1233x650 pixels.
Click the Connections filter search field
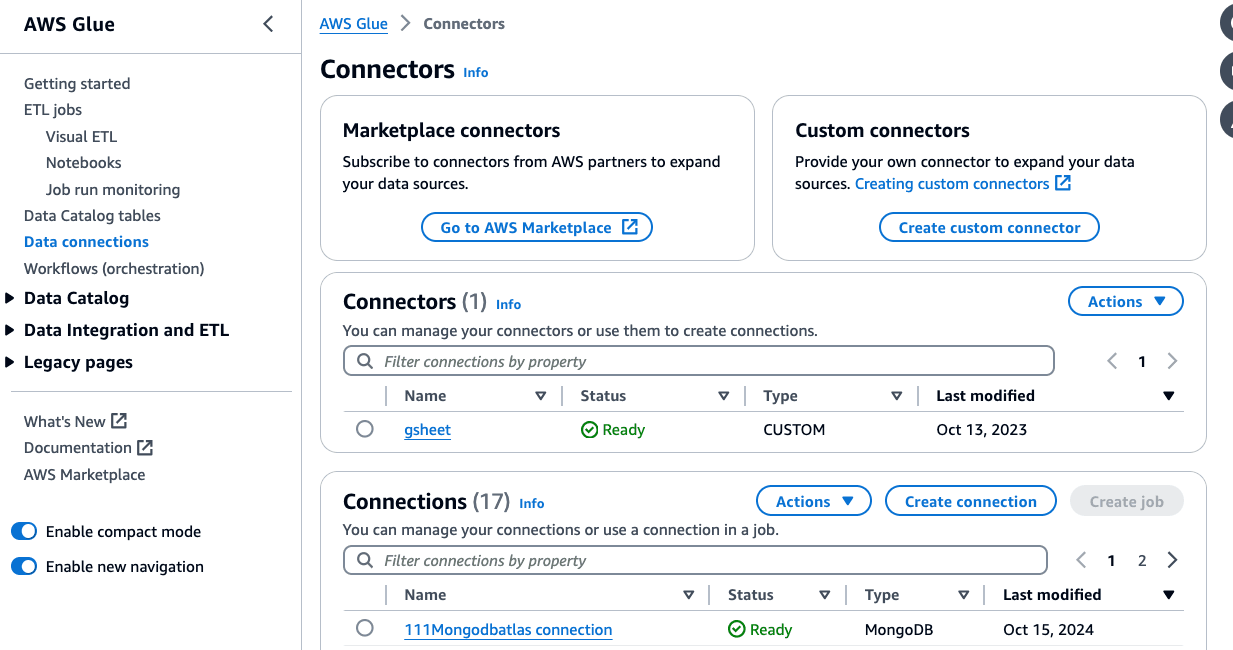coord(700,561)
